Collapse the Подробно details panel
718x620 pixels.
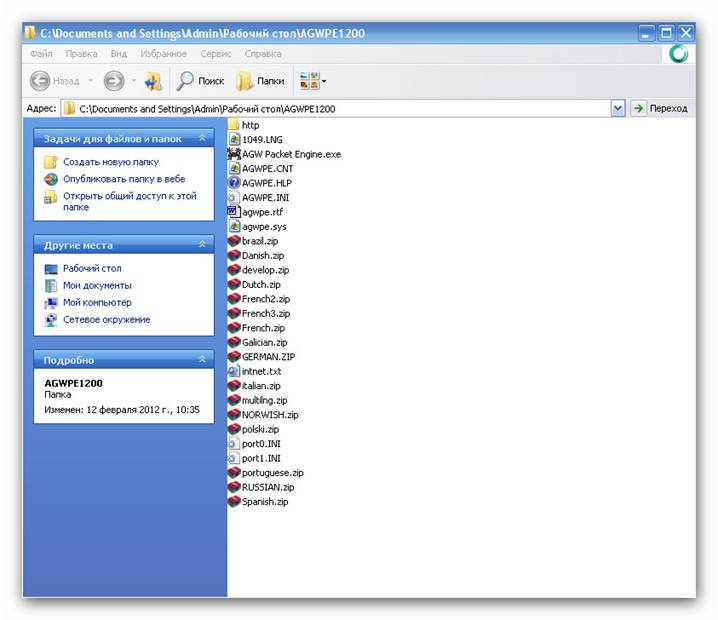(x=202, y=359)
